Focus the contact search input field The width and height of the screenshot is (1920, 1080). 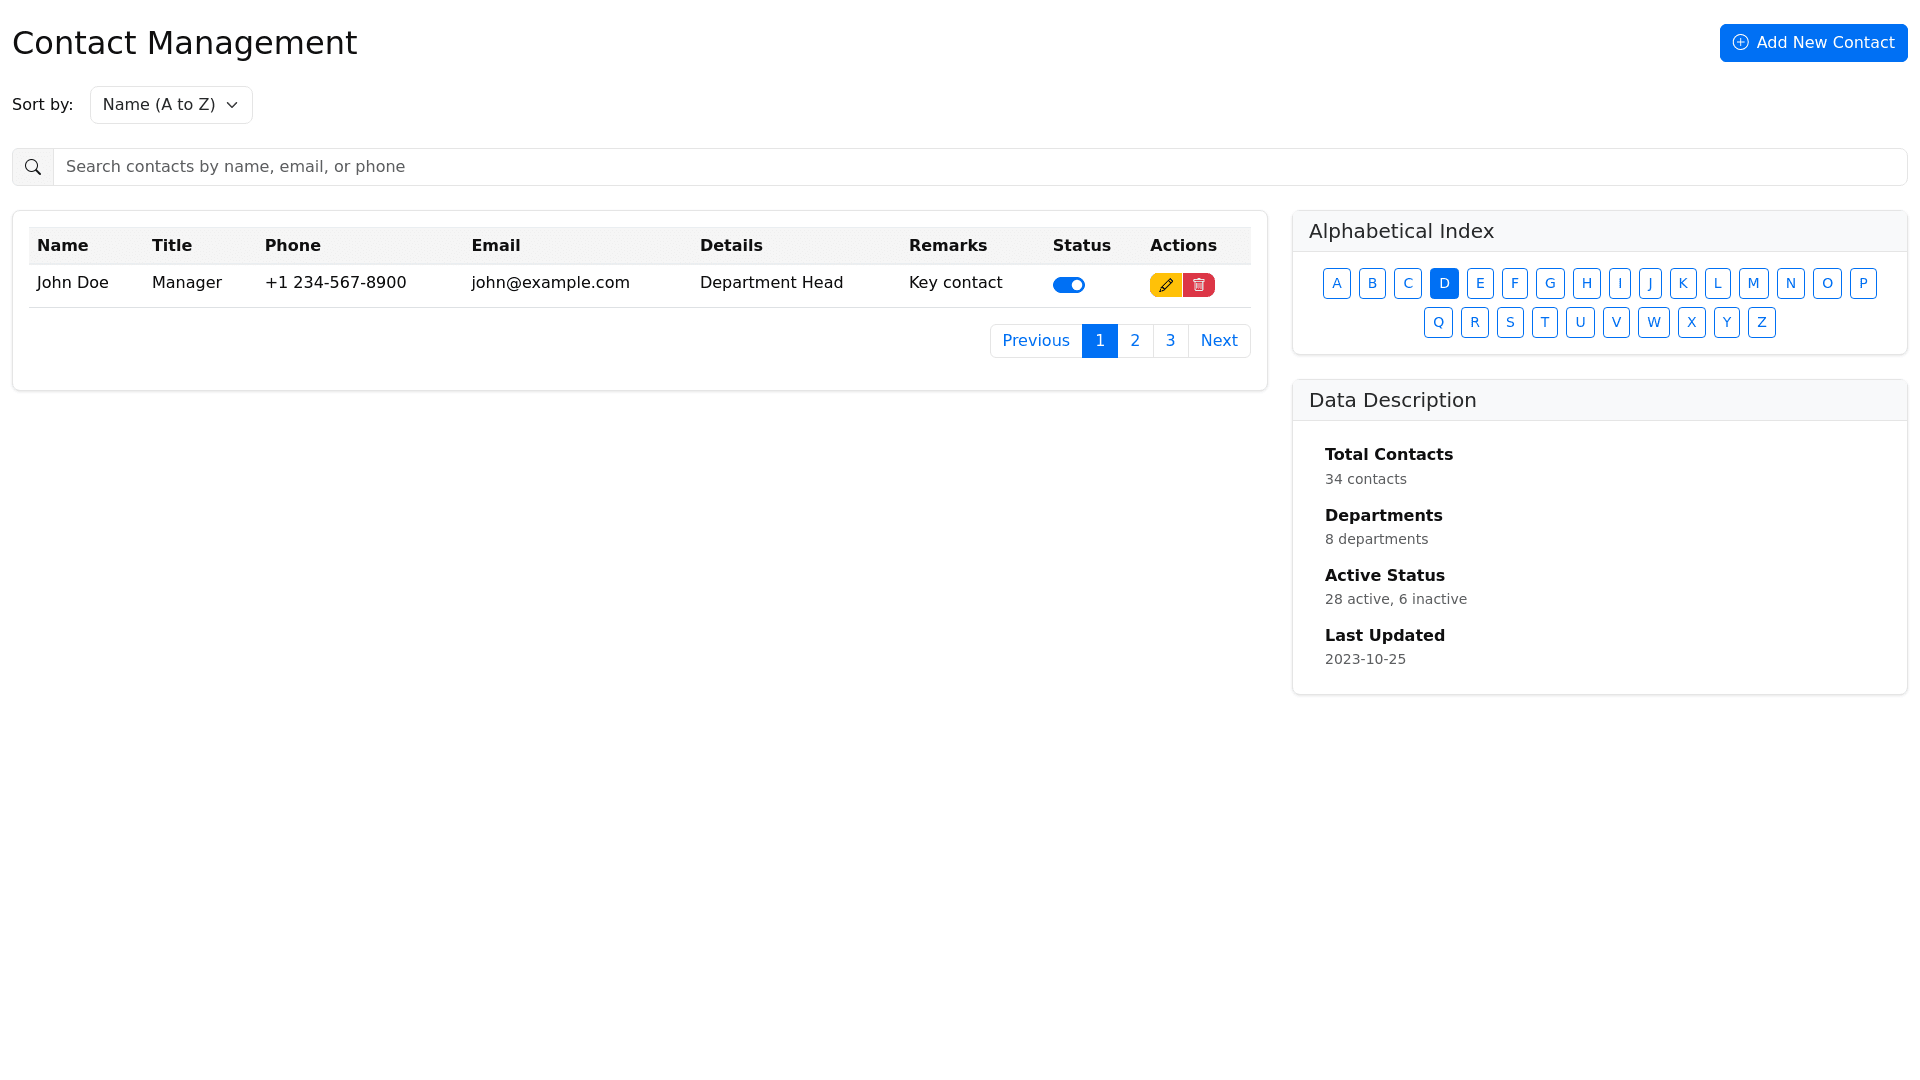(980, 167)
